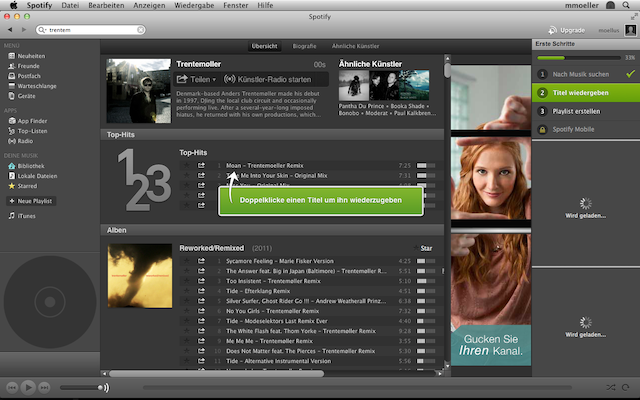Open macOS Spotlight search icon
640x400 pixels.
point(626,5)
